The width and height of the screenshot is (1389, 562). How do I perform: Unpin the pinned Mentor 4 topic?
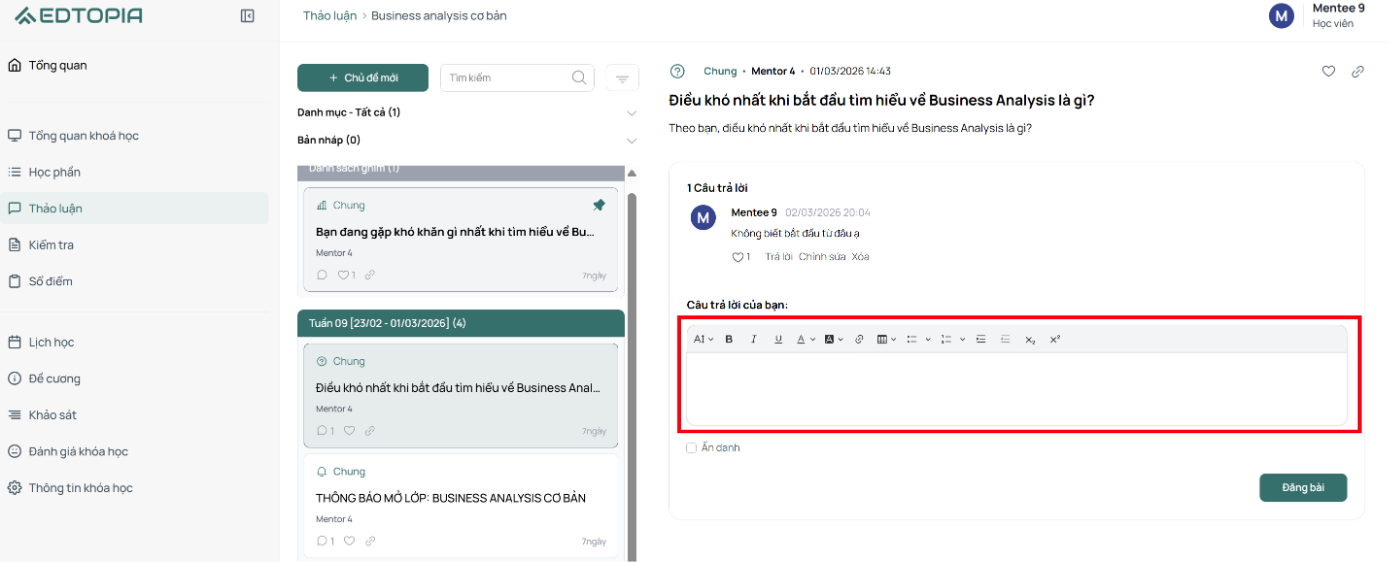click(599, 205)
